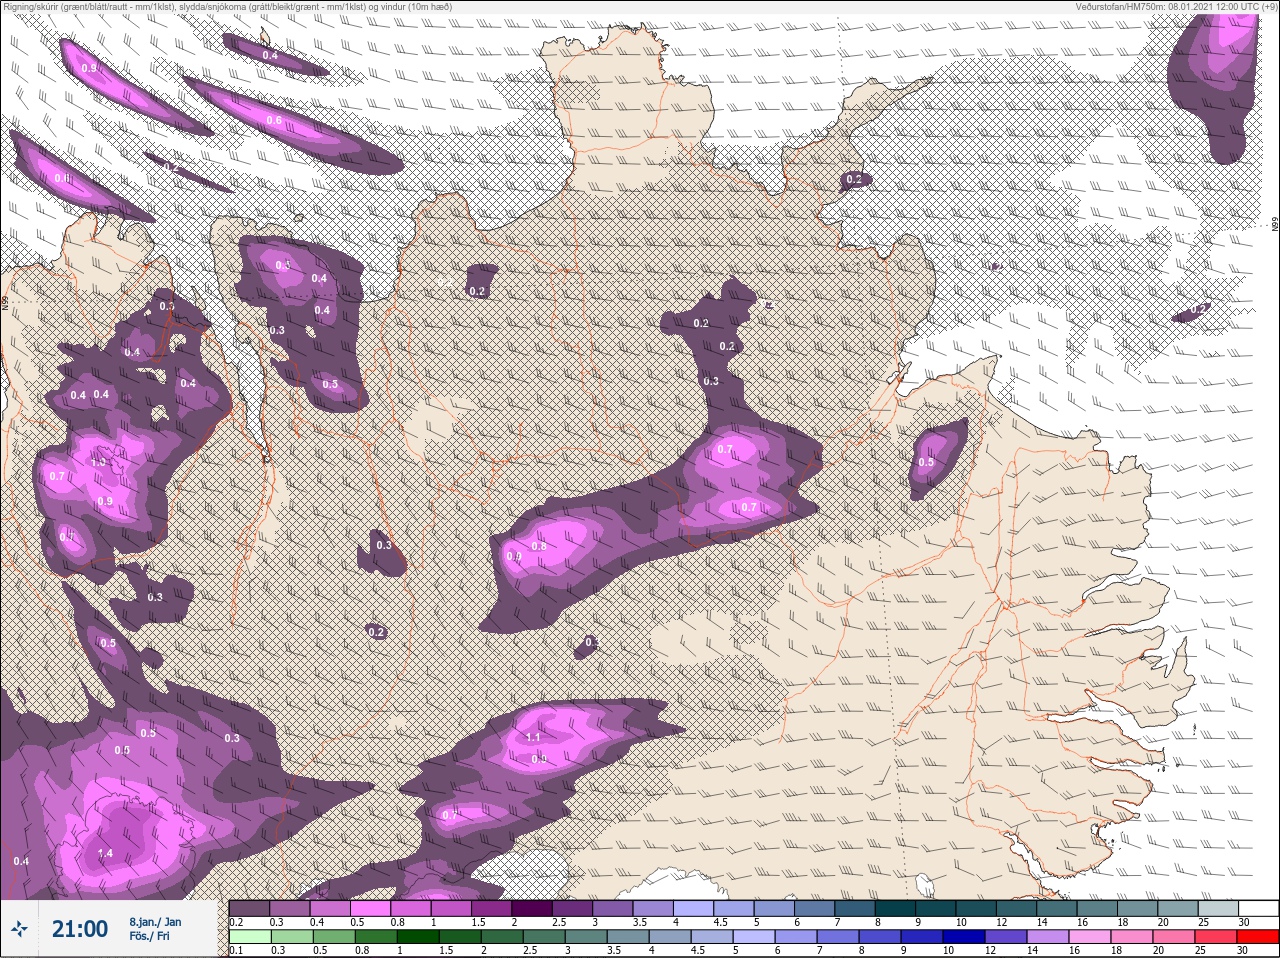Pick the darkest green 1–1.5 swatch in bottom legend
1280x958 pixels.
[417, 936]
